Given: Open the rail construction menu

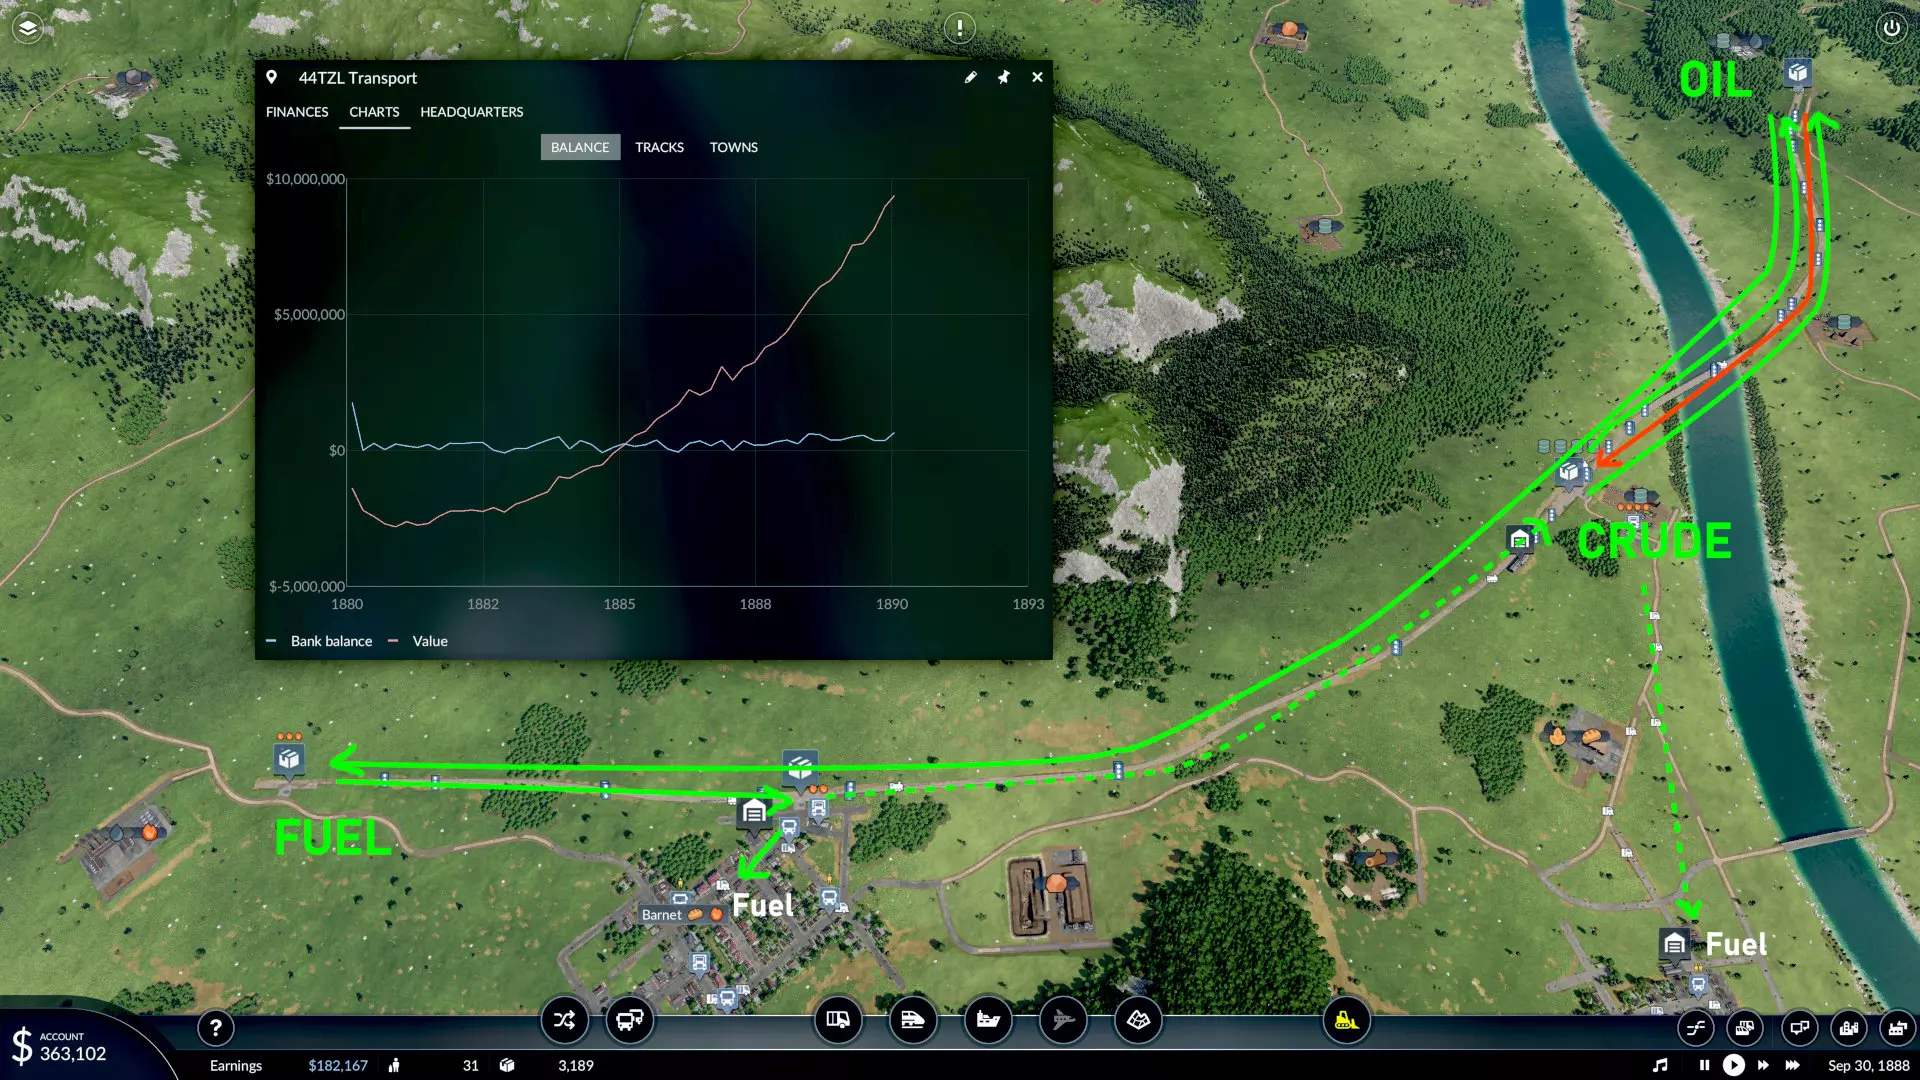Looking at the screenshot, I should pyautogui.click(x=912, y=1020).
